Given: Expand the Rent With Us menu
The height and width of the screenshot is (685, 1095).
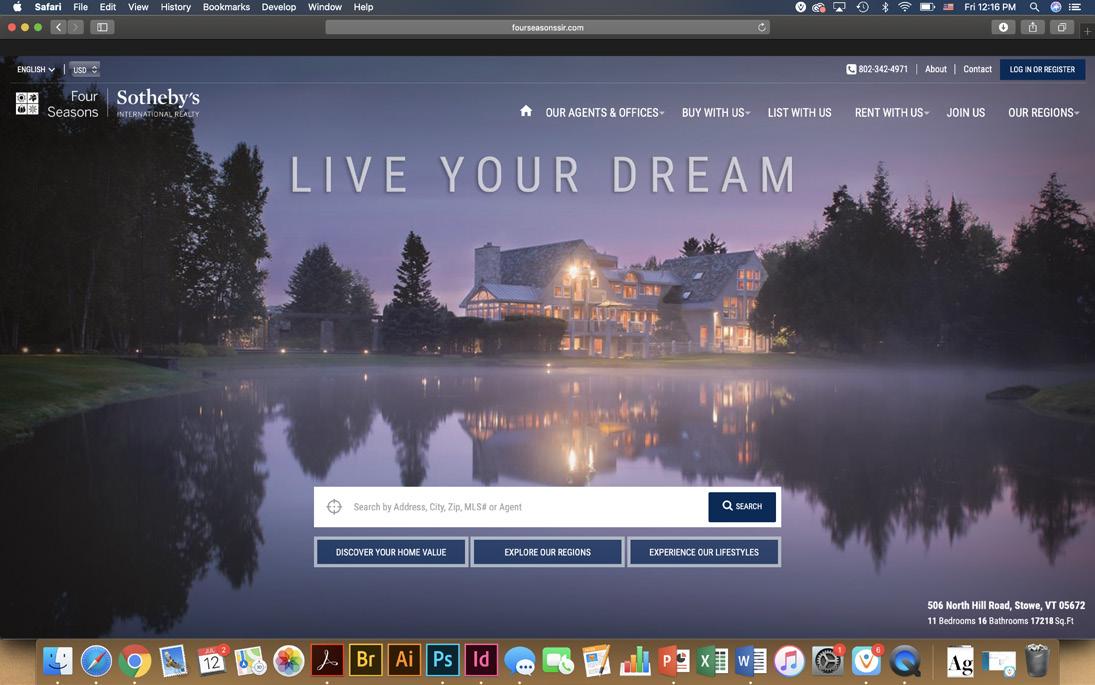Looking at the screenshot, I should click(x=892, y=112).
